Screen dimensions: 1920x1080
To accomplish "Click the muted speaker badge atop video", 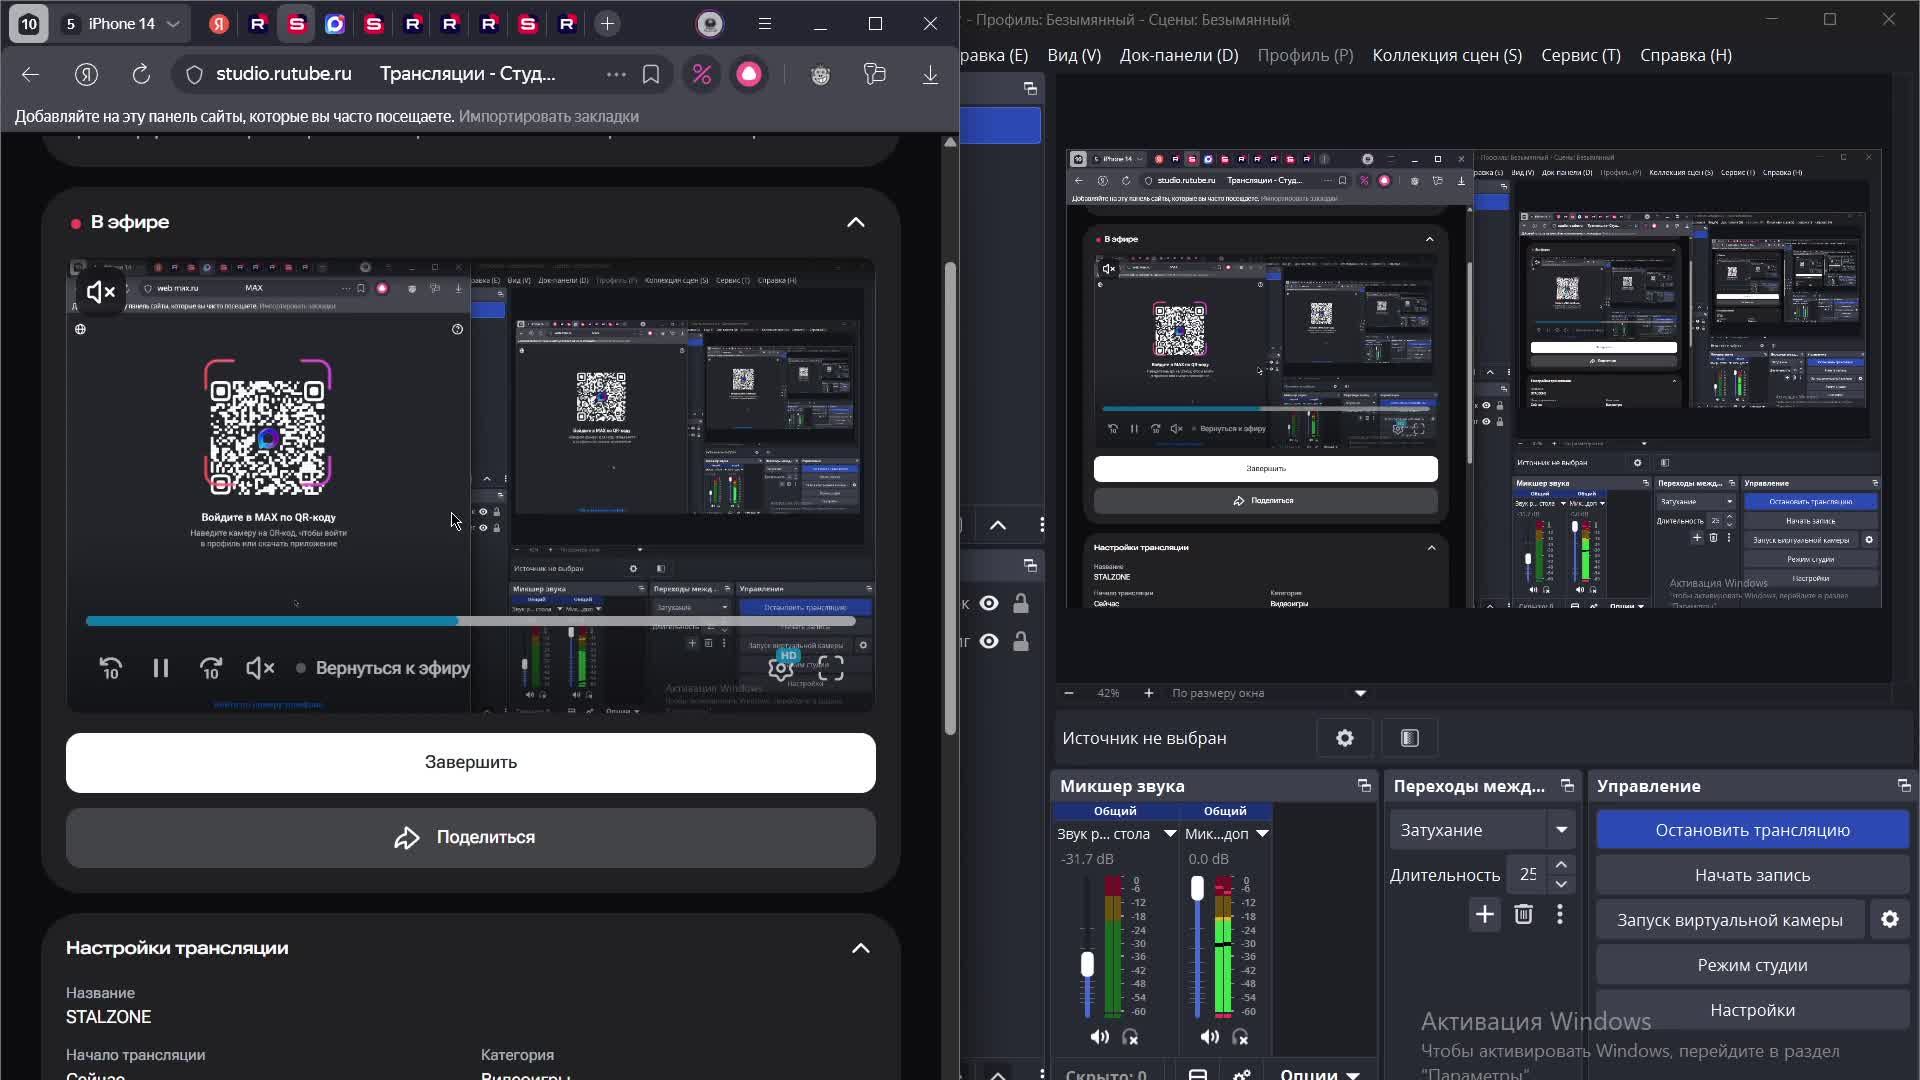I will pos(101,292).
